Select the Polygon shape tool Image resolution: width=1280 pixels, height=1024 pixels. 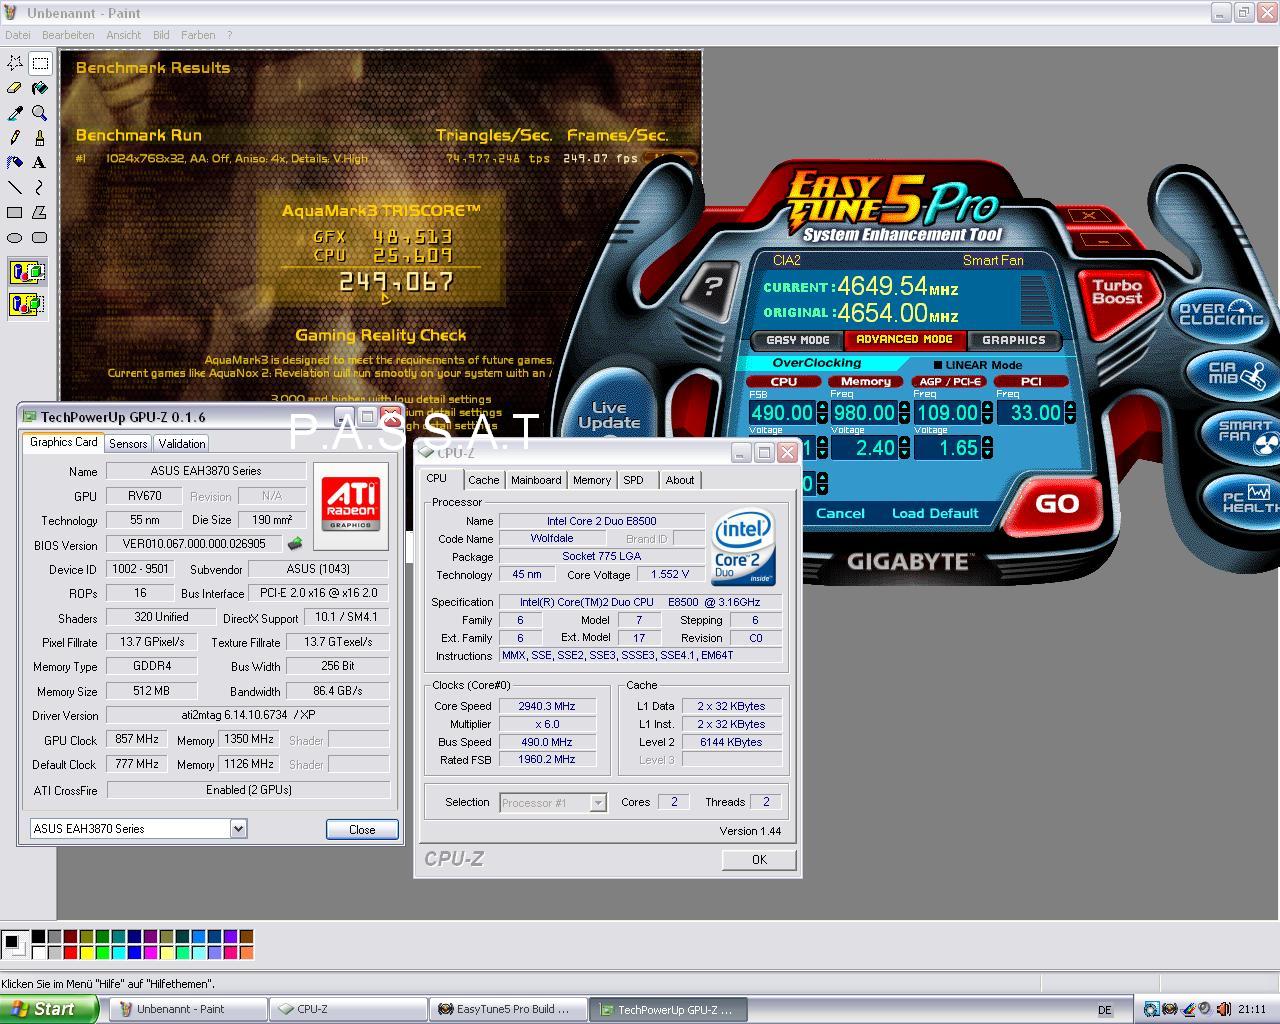coord(40,212)
